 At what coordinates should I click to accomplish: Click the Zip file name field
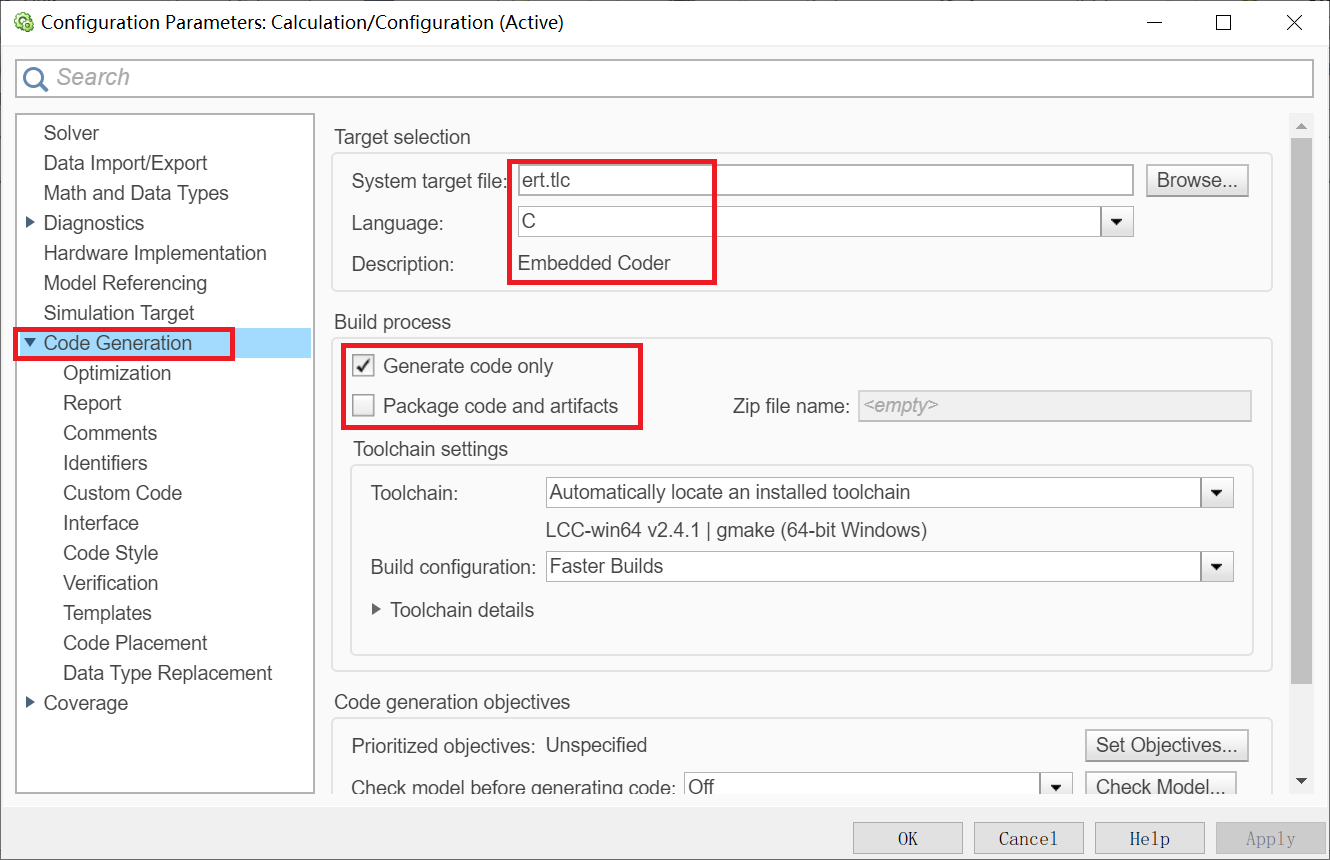(1055, 406)
